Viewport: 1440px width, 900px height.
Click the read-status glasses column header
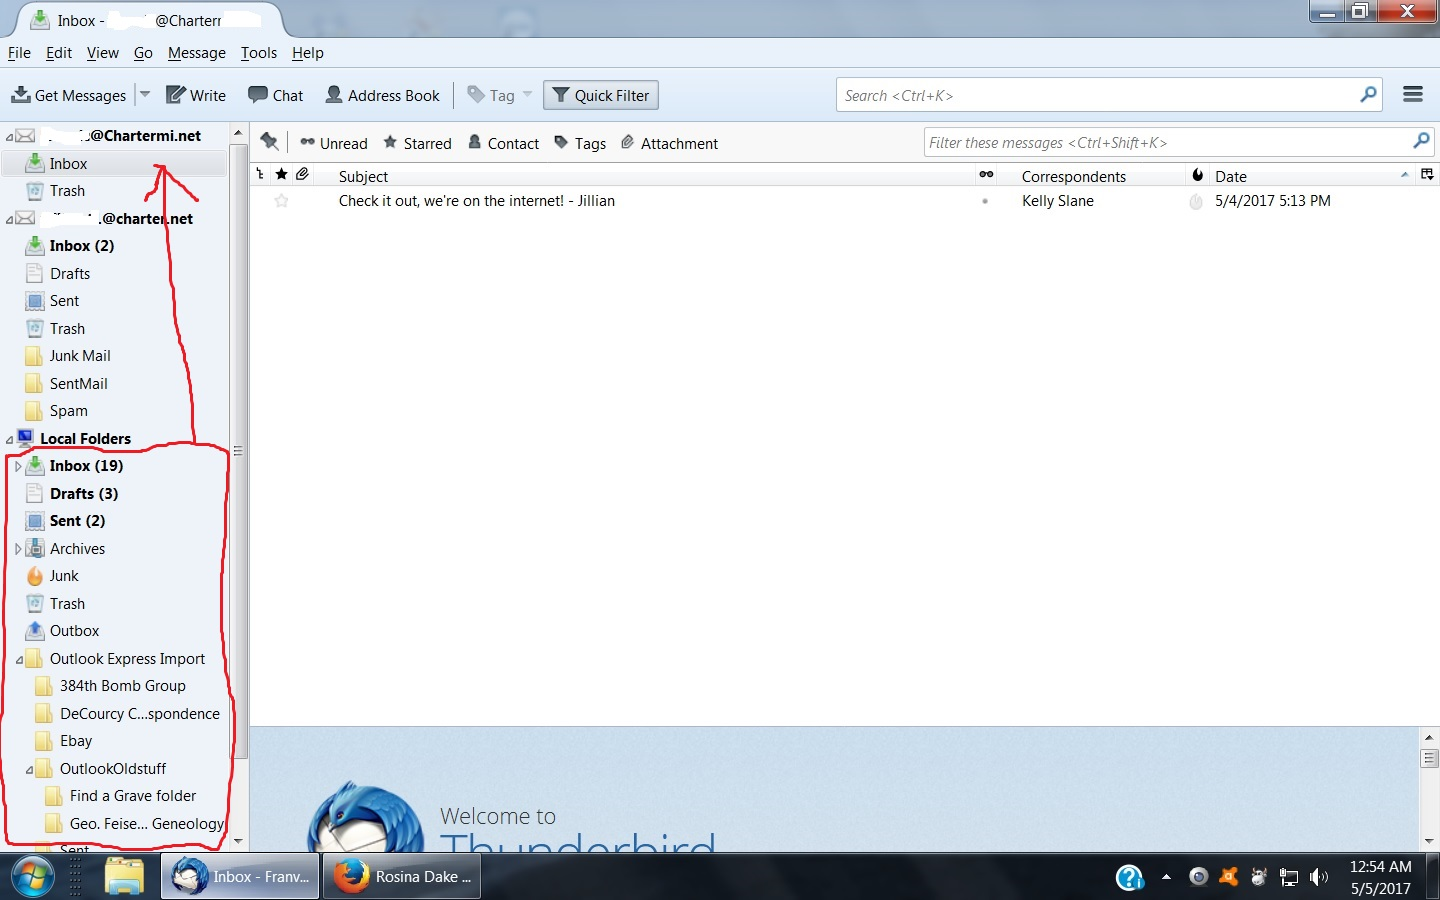click(986, 175)
